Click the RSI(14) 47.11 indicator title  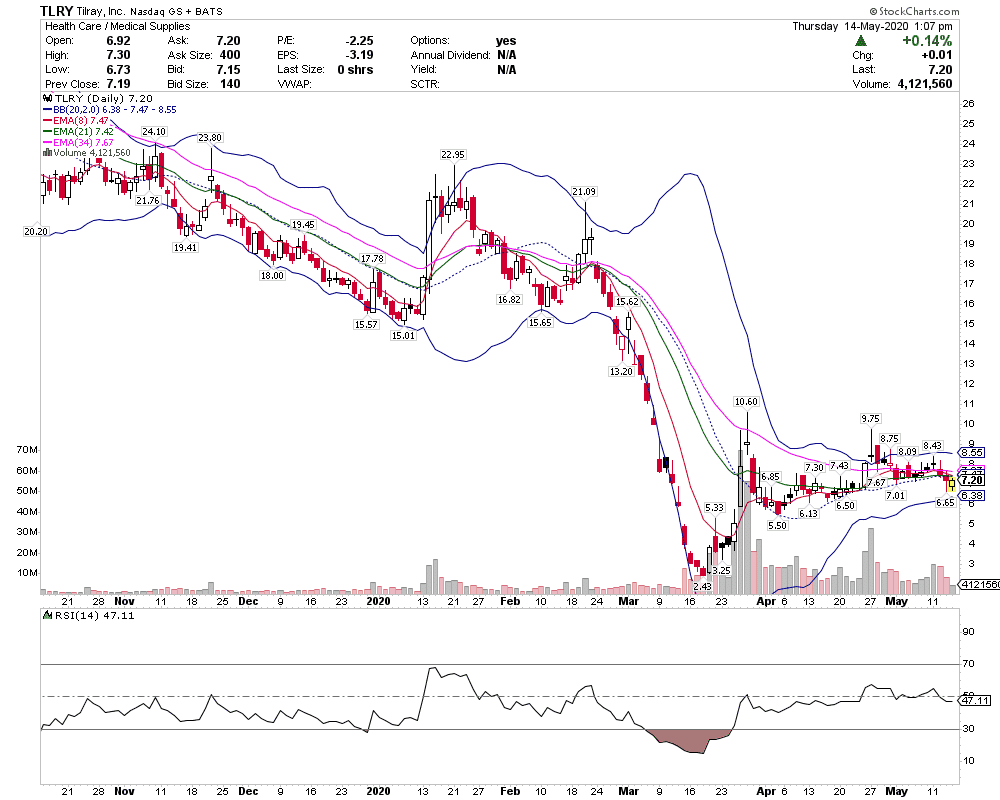[x=89, y=616]
